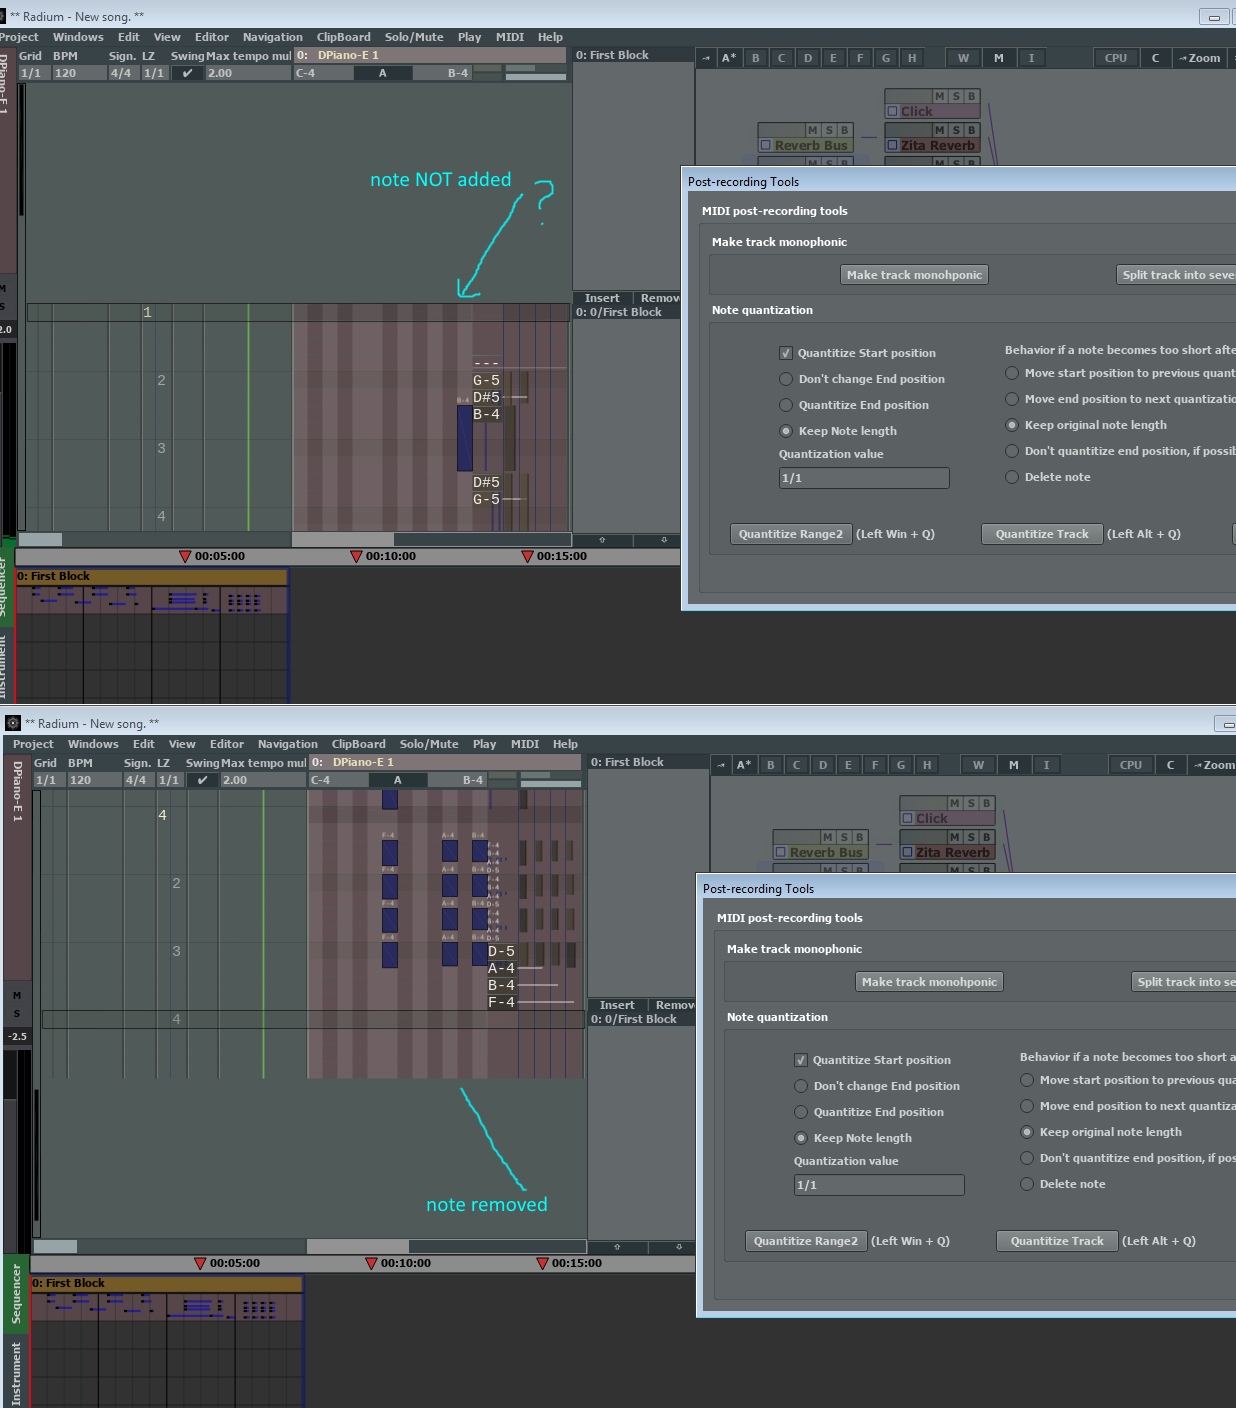Viewport: 1236px width, 1408px height.
Task: Toggle the Swing checkmark in upper editor
Action: point(187,73)
